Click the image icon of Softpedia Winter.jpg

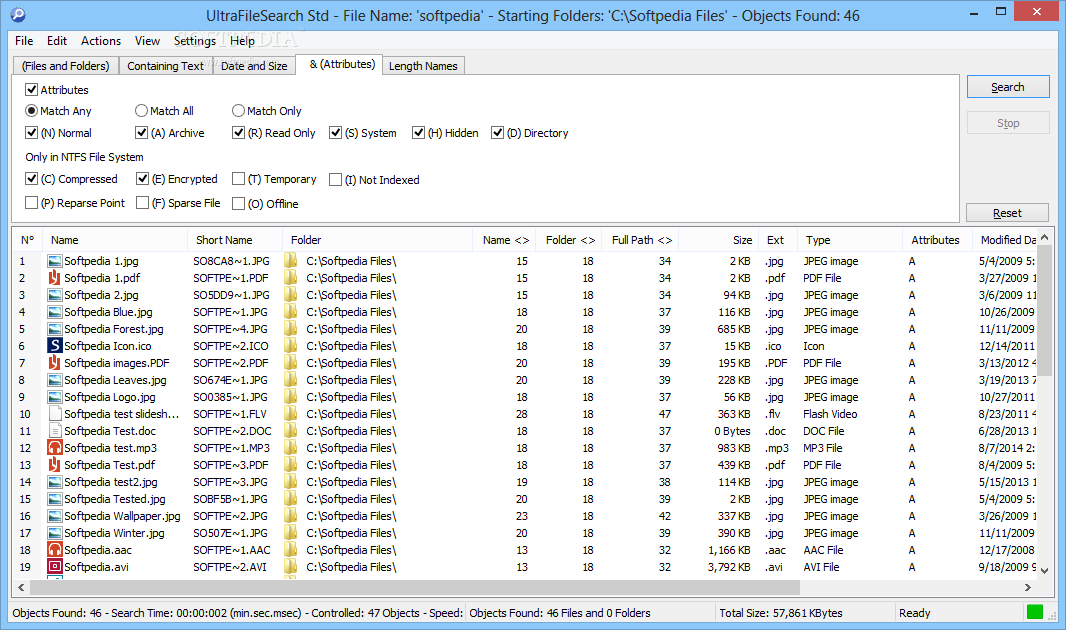click(54, 533)
